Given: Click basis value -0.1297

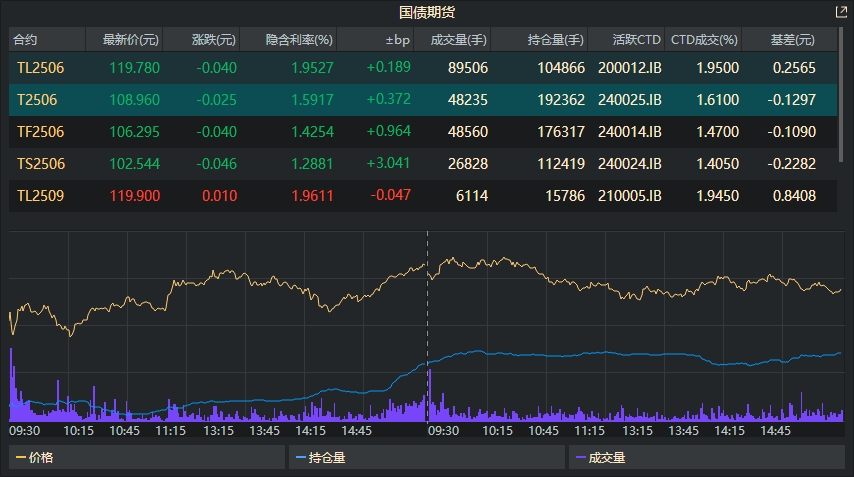Looking at the screenshot, I should click(791, 100).
